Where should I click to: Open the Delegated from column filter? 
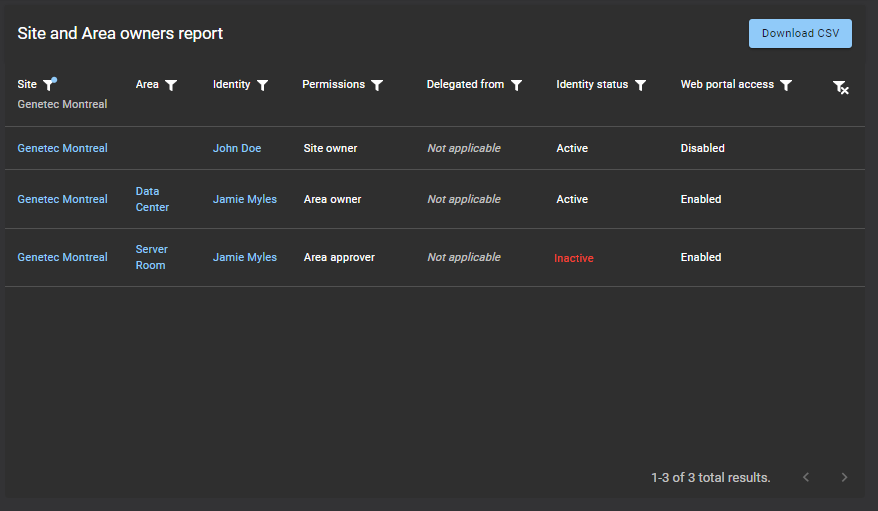pos(516,85)
